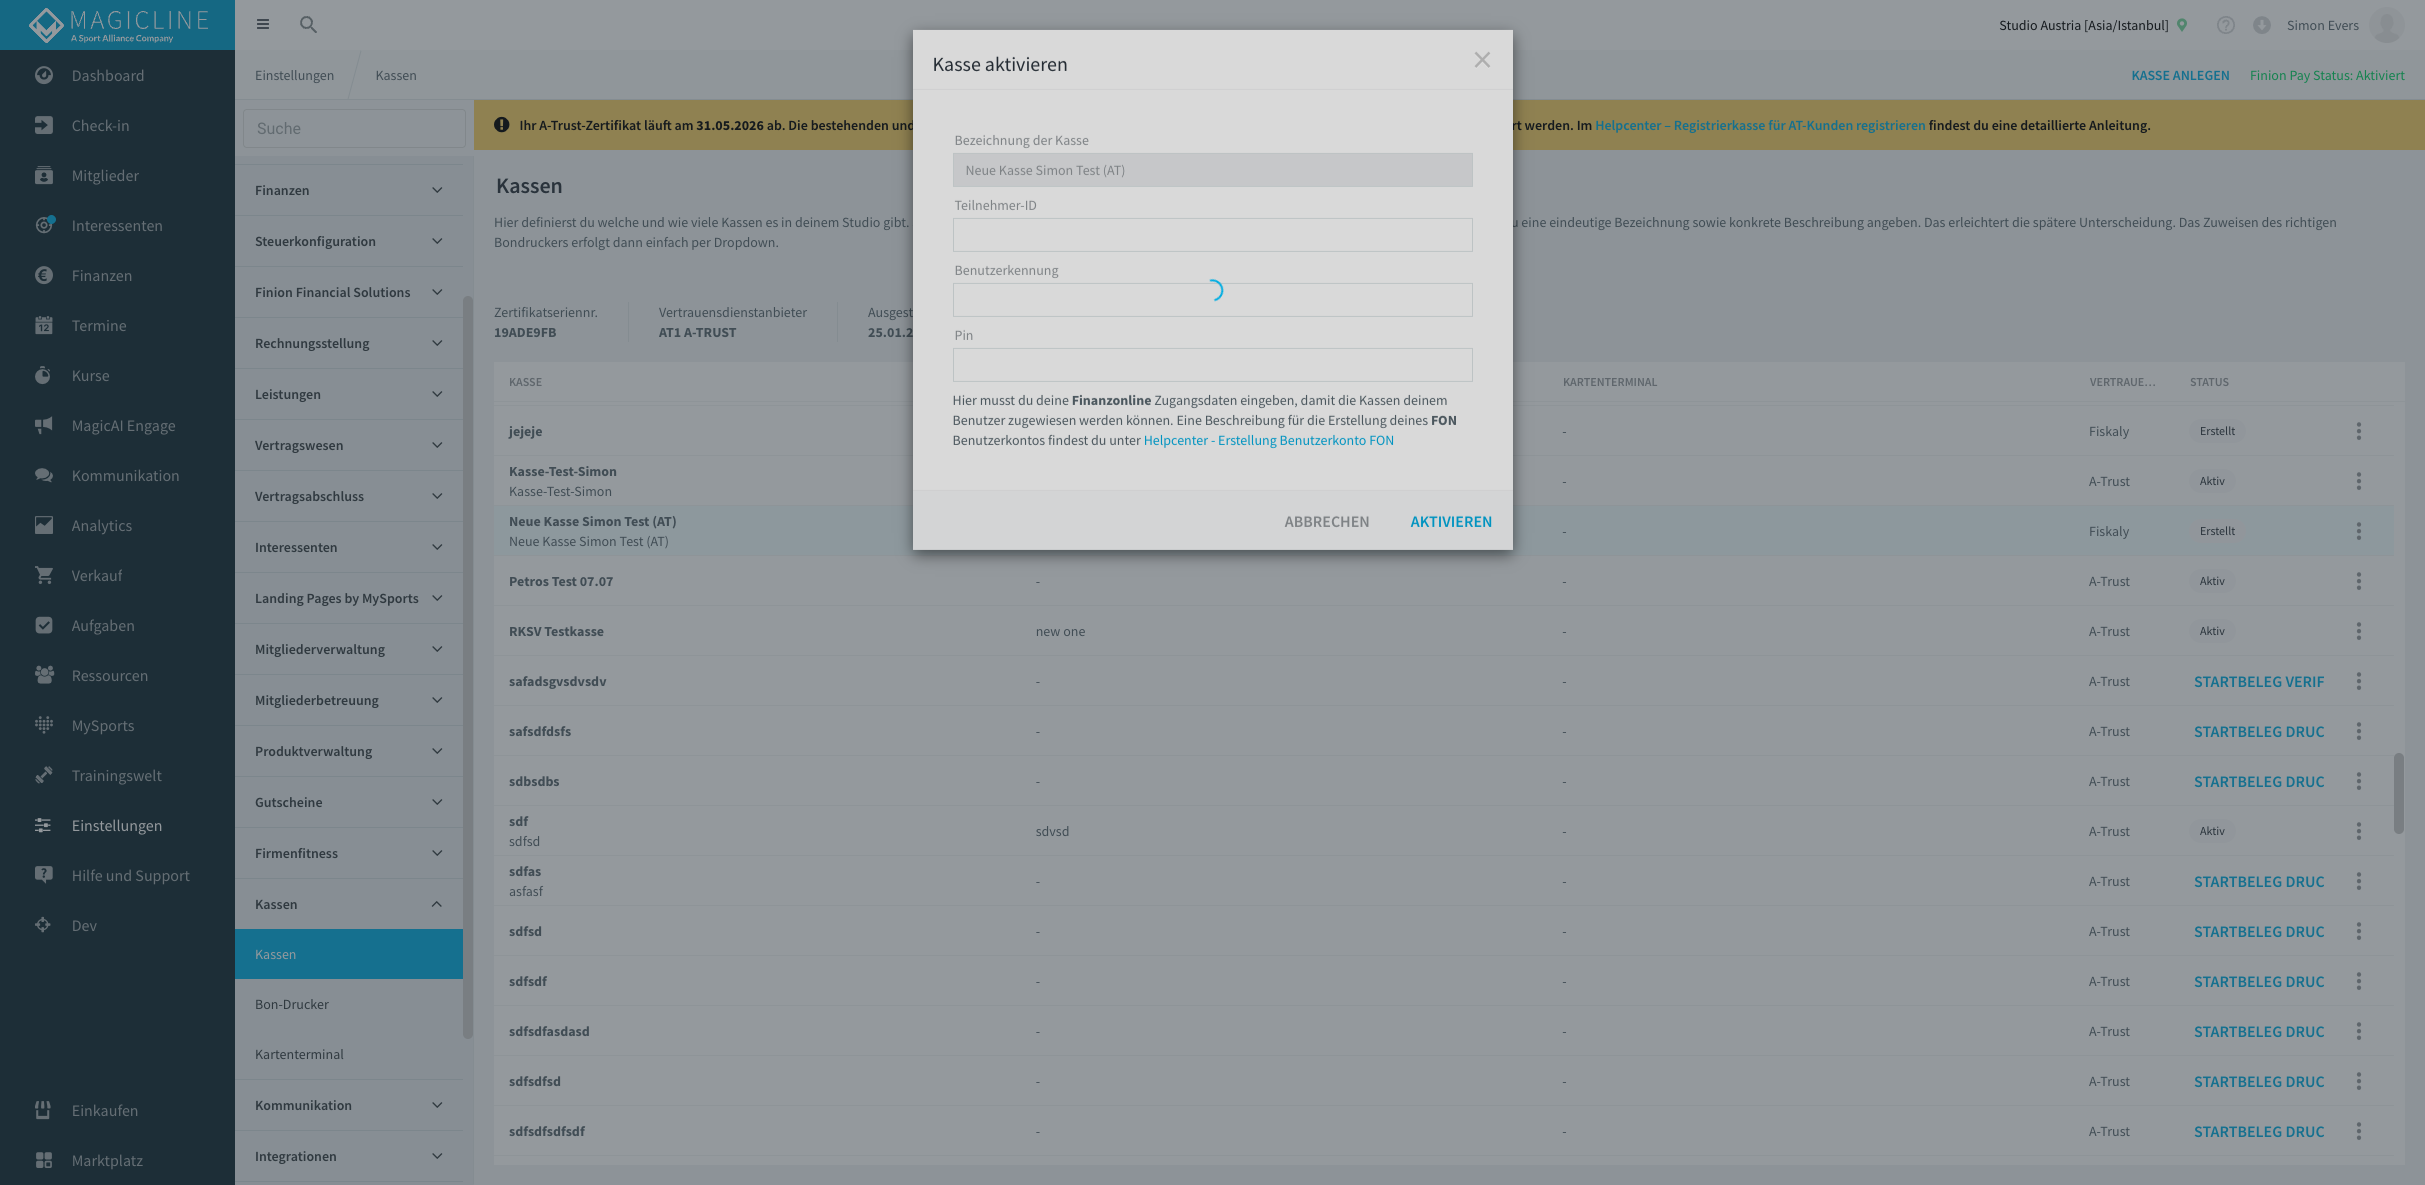Expand the Gutscheine section
Screen dimensions: 2425x1185
coord(349,802)
